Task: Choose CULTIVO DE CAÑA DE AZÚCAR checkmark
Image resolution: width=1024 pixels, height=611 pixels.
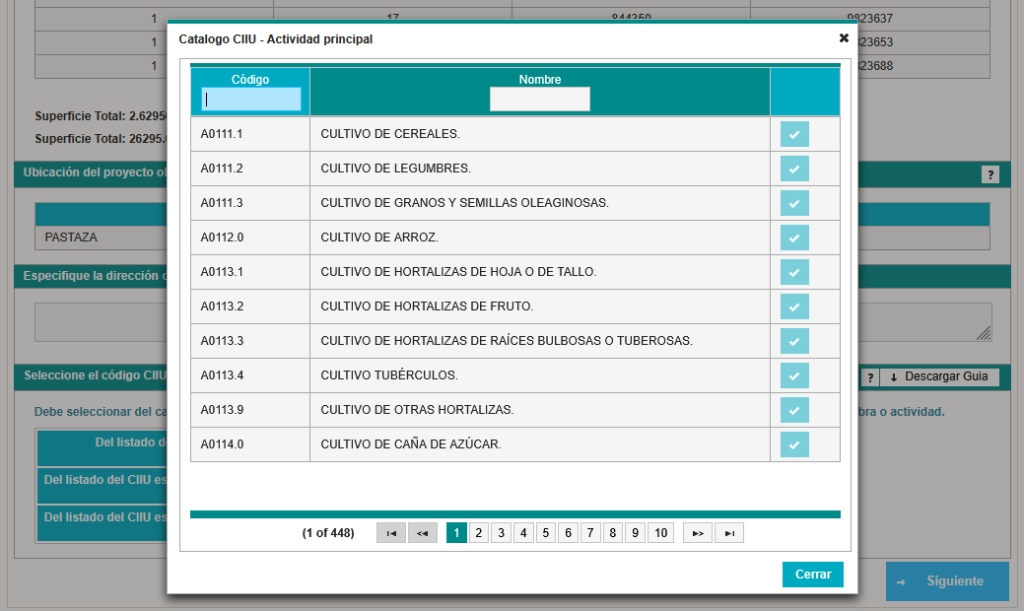Action: tap(794, 445)
